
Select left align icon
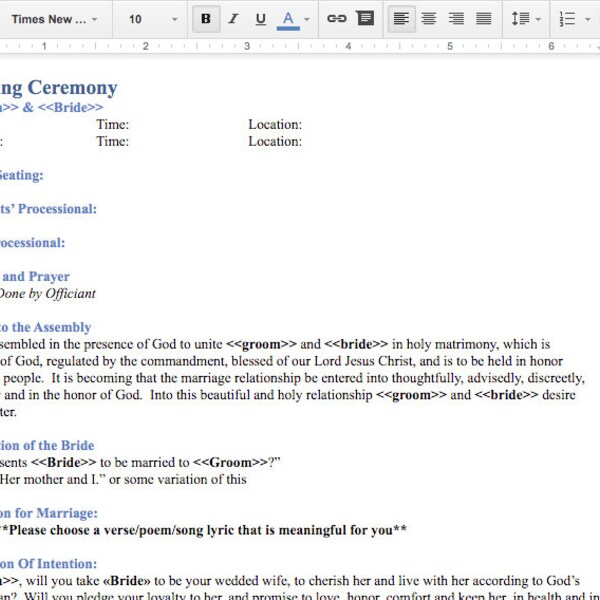(x=401, y=19)
